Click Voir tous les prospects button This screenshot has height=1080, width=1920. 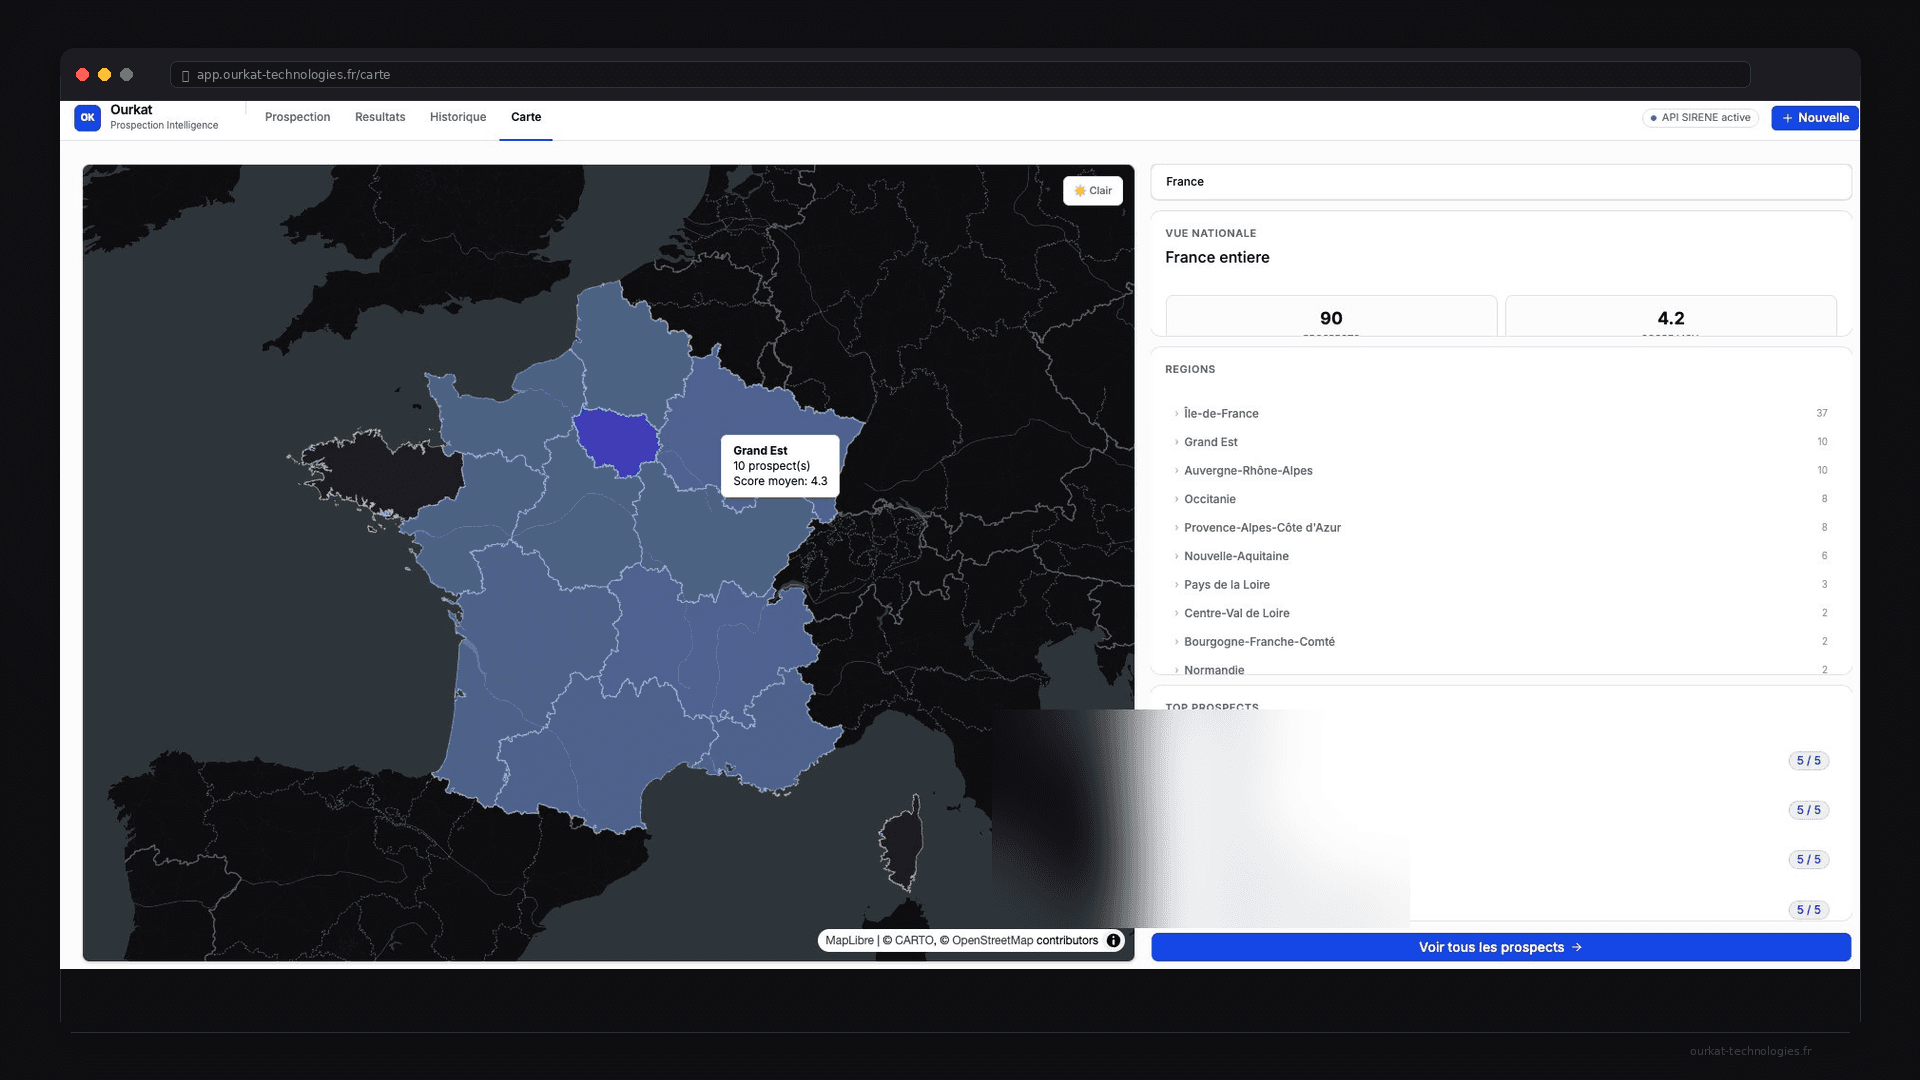[1501, 947]
